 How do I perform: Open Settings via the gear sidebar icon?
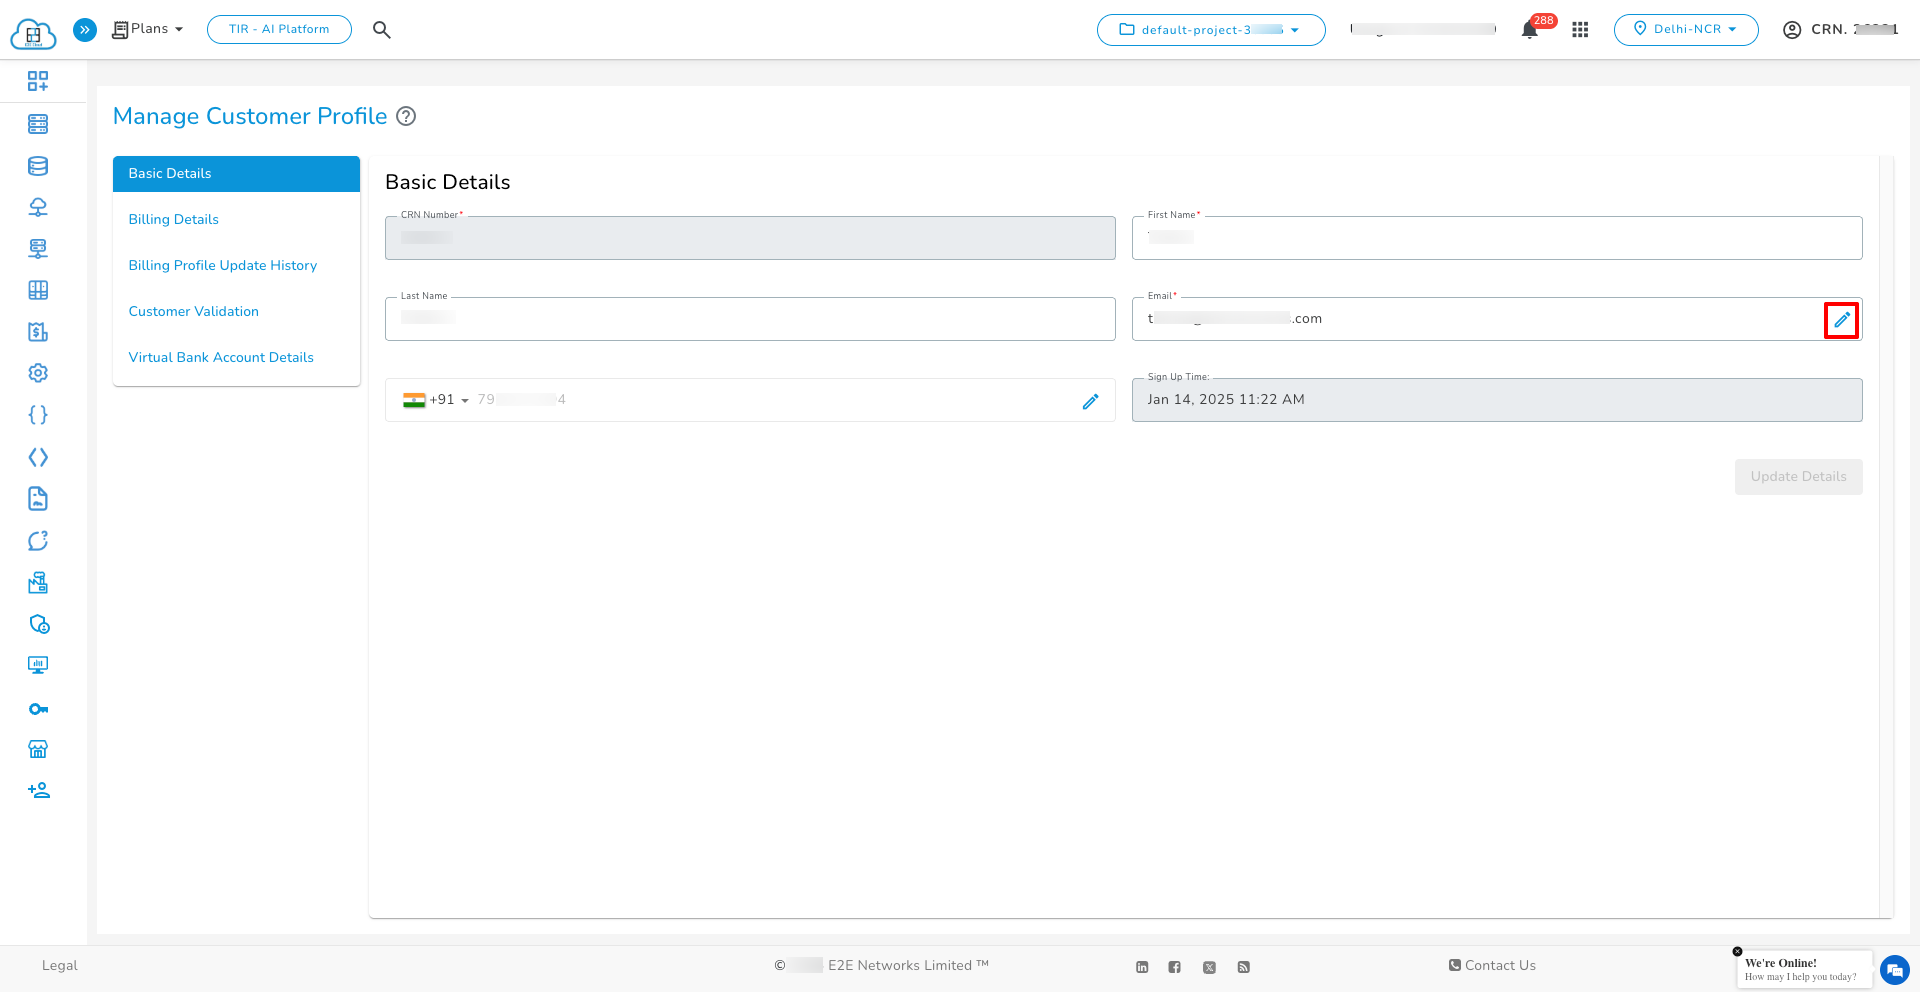point(38,373)
